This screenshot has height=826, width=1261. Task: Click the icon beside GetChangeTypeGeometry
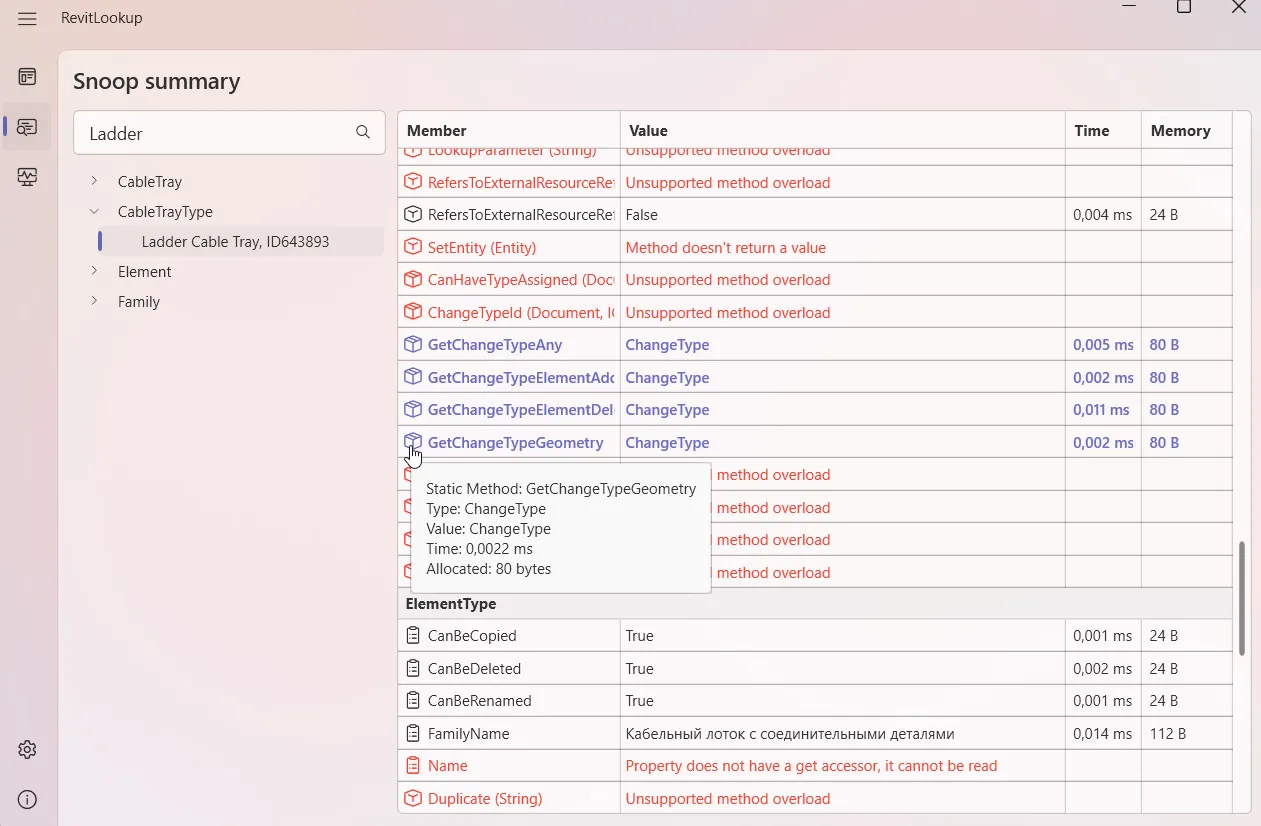coord(412,442)
